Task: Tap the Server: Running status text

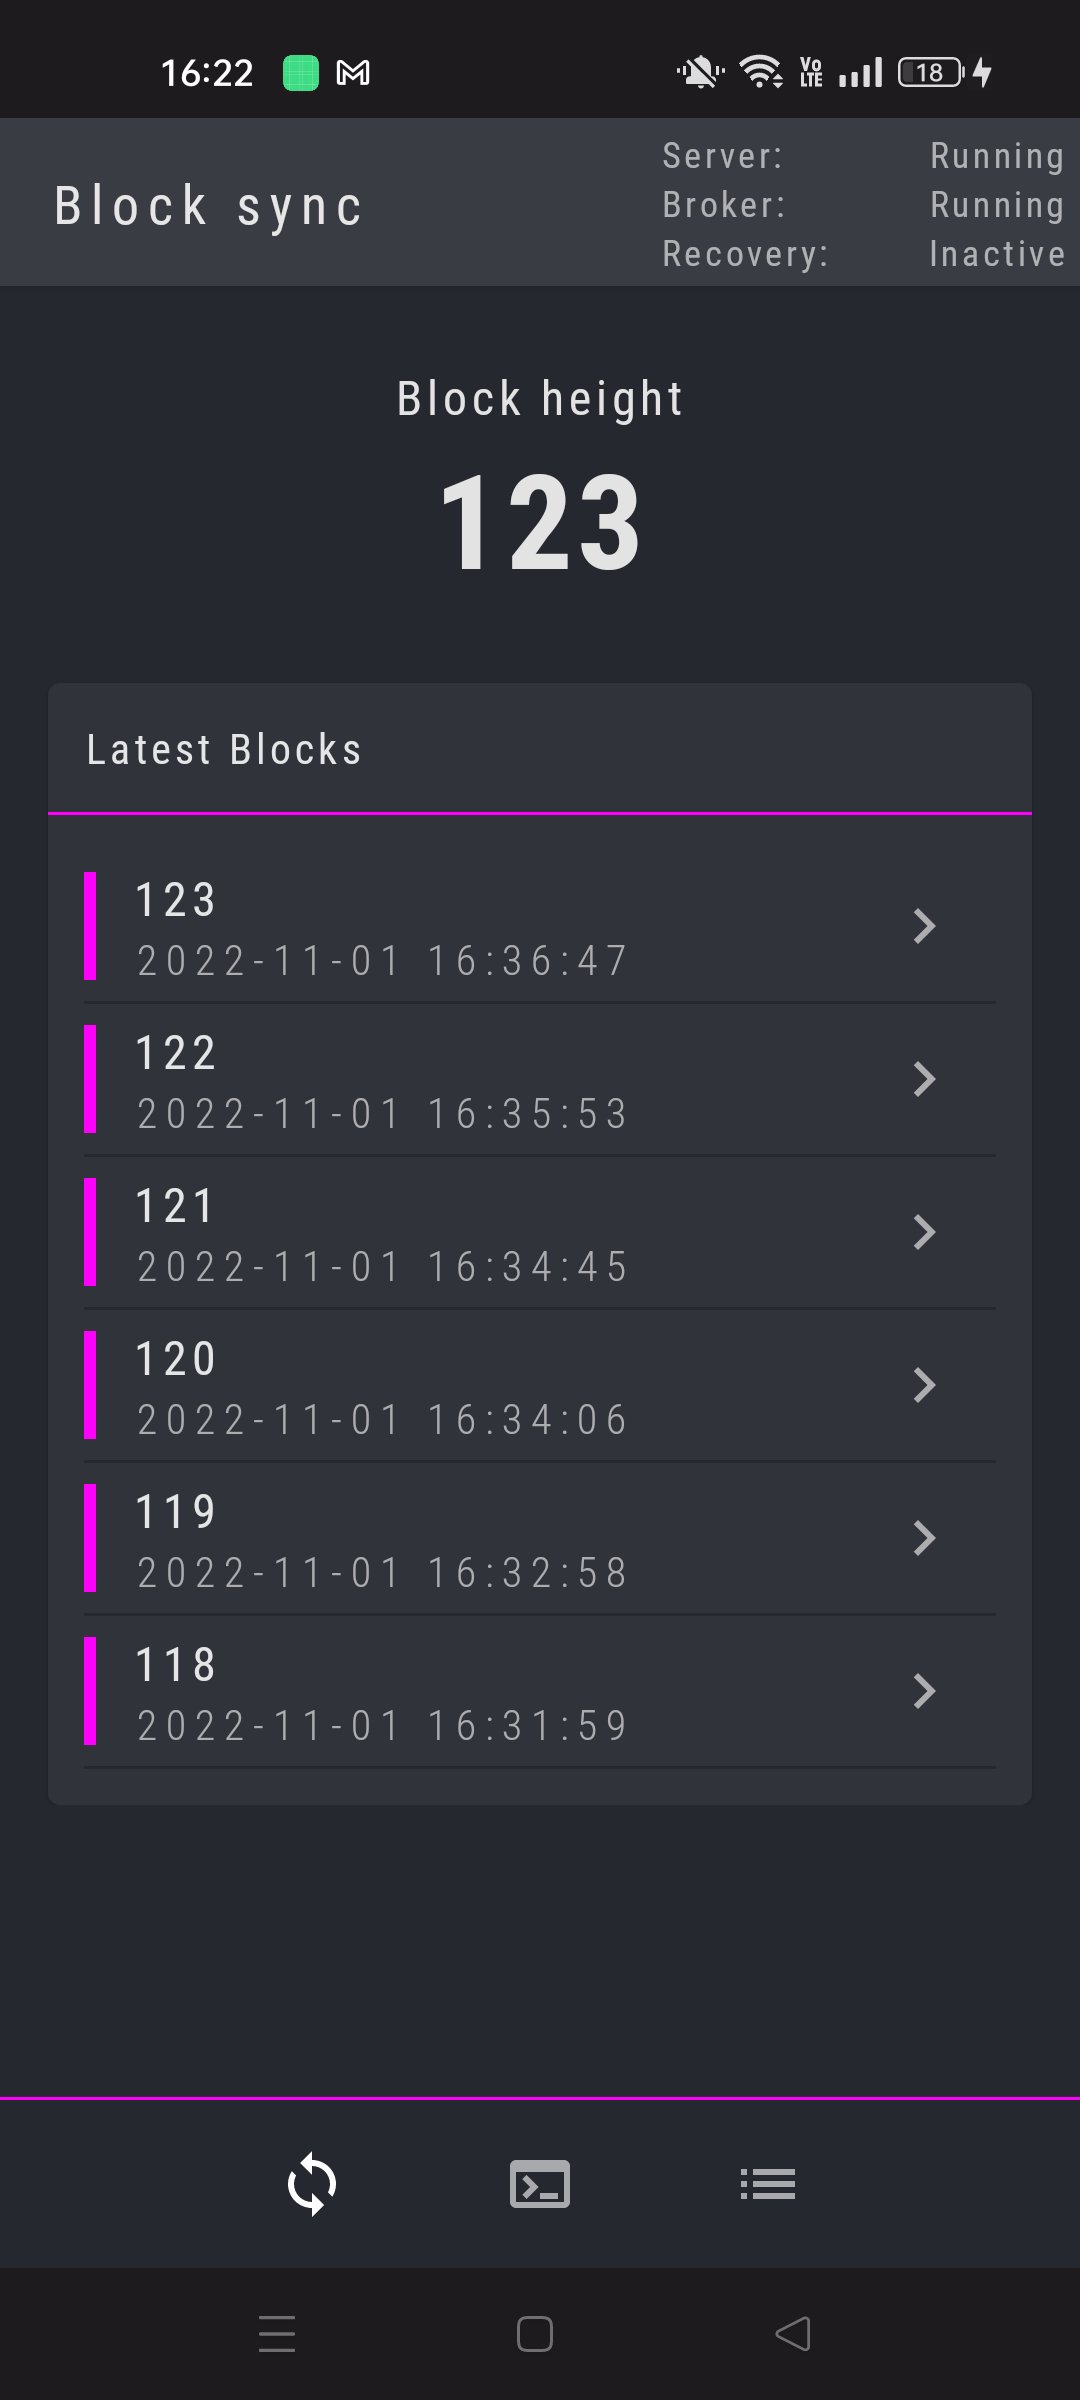Action: point(862,155)
